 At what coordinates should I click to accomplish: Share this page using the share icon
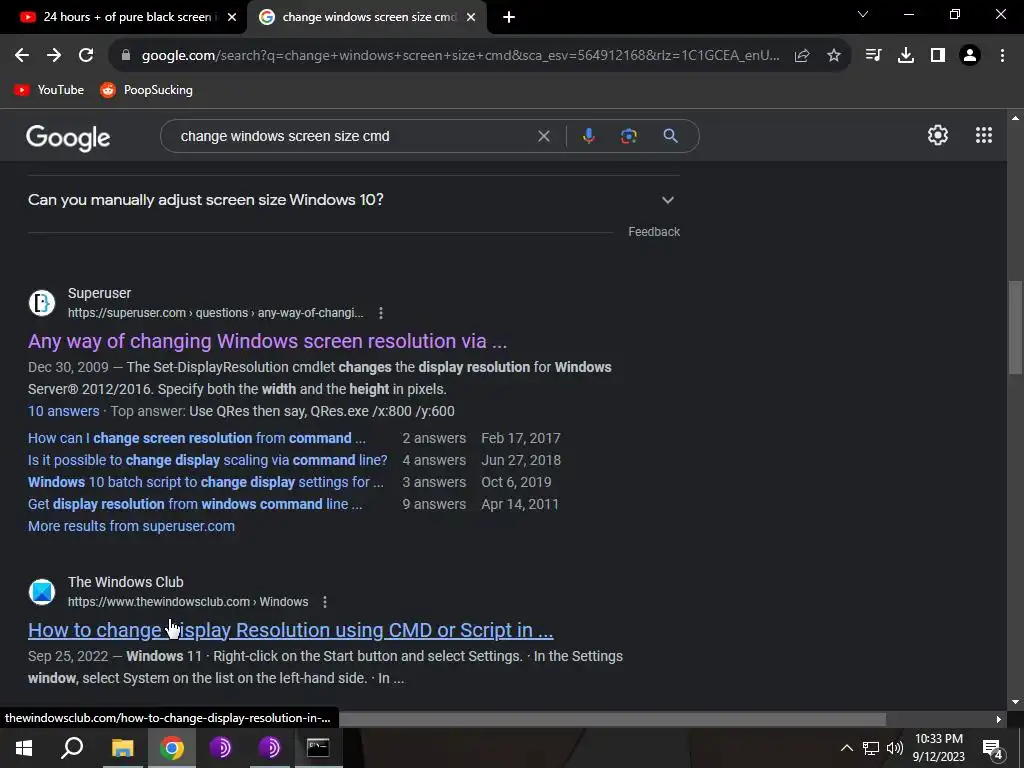pos(802,56)
